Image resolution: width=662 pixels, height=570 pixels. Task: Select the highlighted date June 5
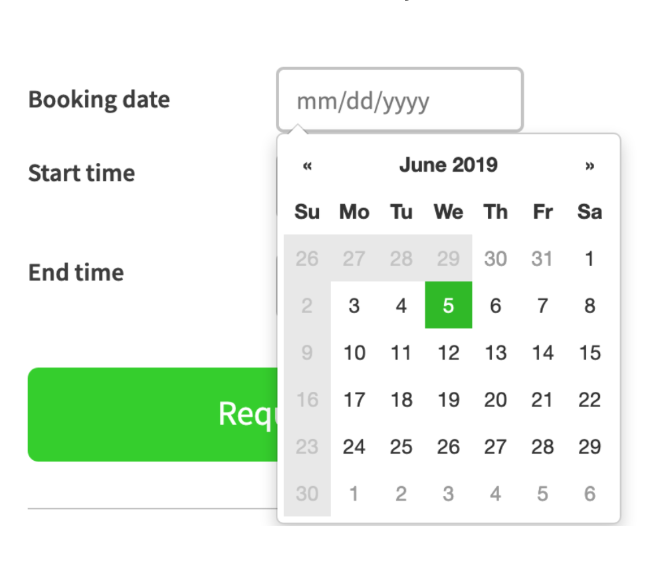point(448,306)
